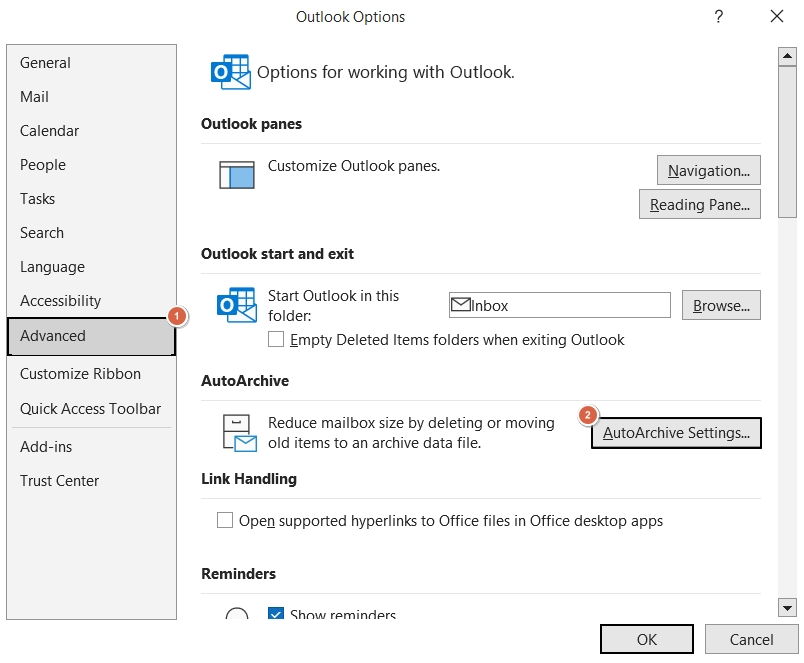
Task: Click the scrollbar down arrow
Action: (x=787, y=608)
